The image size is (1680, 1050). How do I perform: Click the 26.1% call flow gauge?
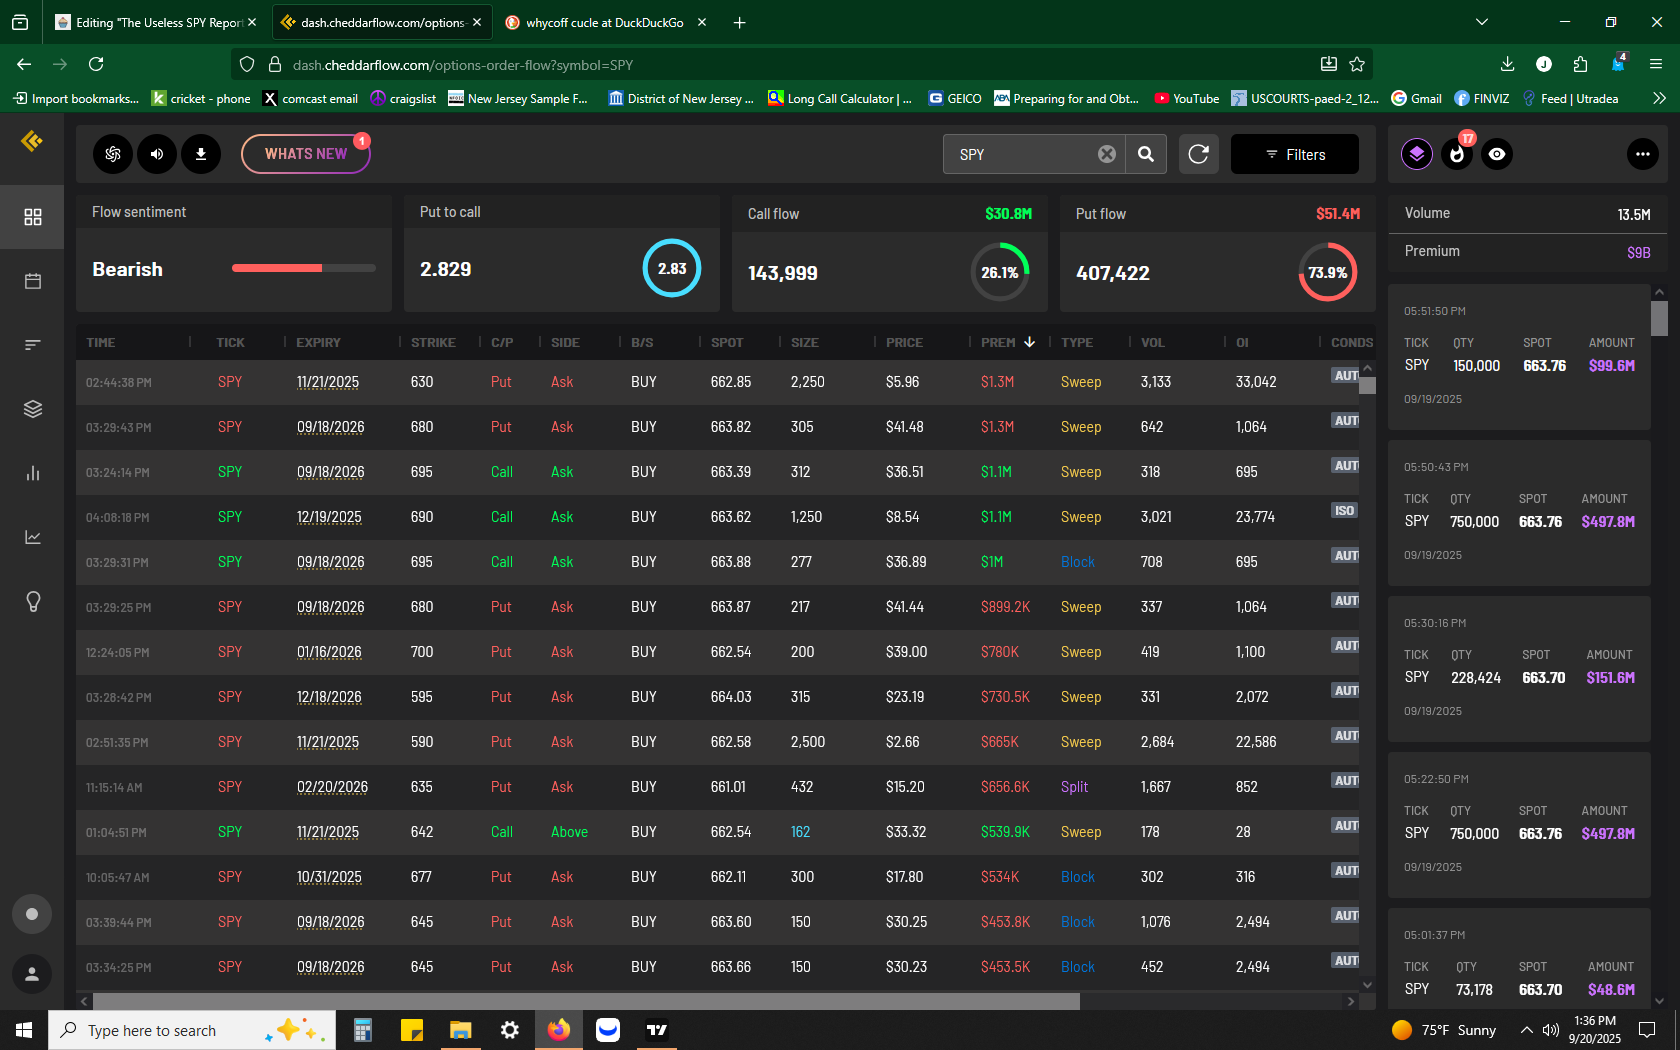pyautogui.click(x=1000, y=272)
